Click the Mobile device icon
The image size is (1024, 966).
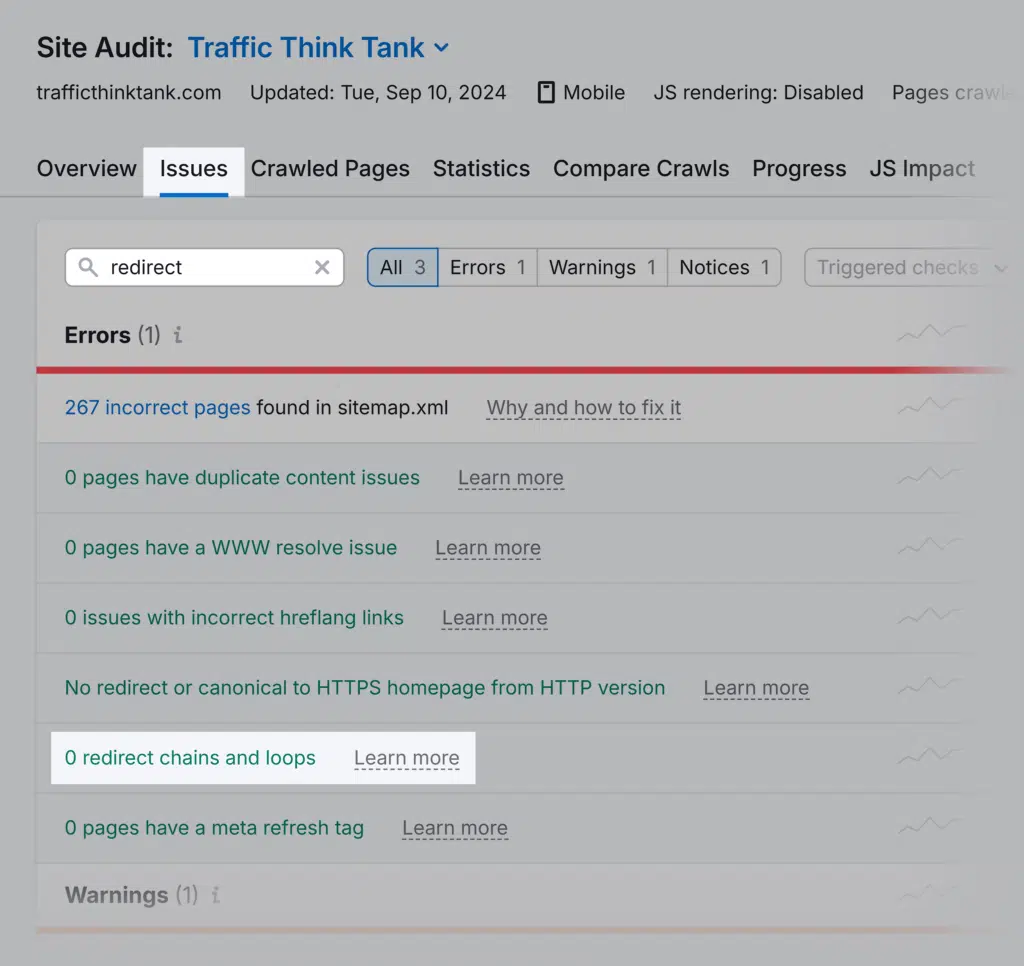(546, 93)
